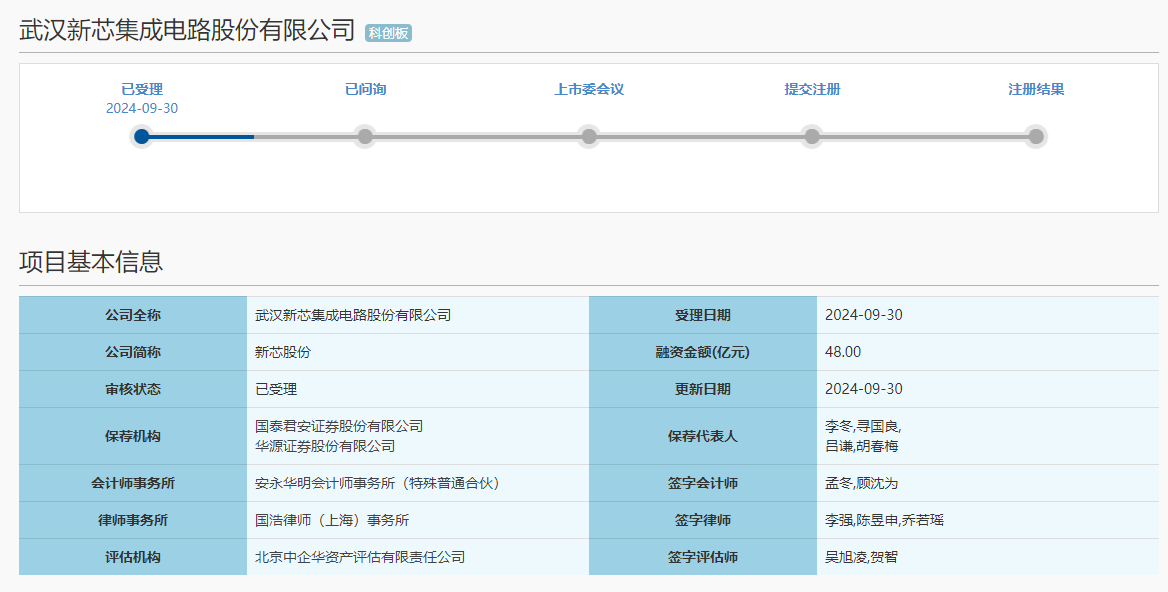This screenshot has height=592, width=1168.
Task: Click the 融资金额 value 48.00
Action: [x=843, y=352]
